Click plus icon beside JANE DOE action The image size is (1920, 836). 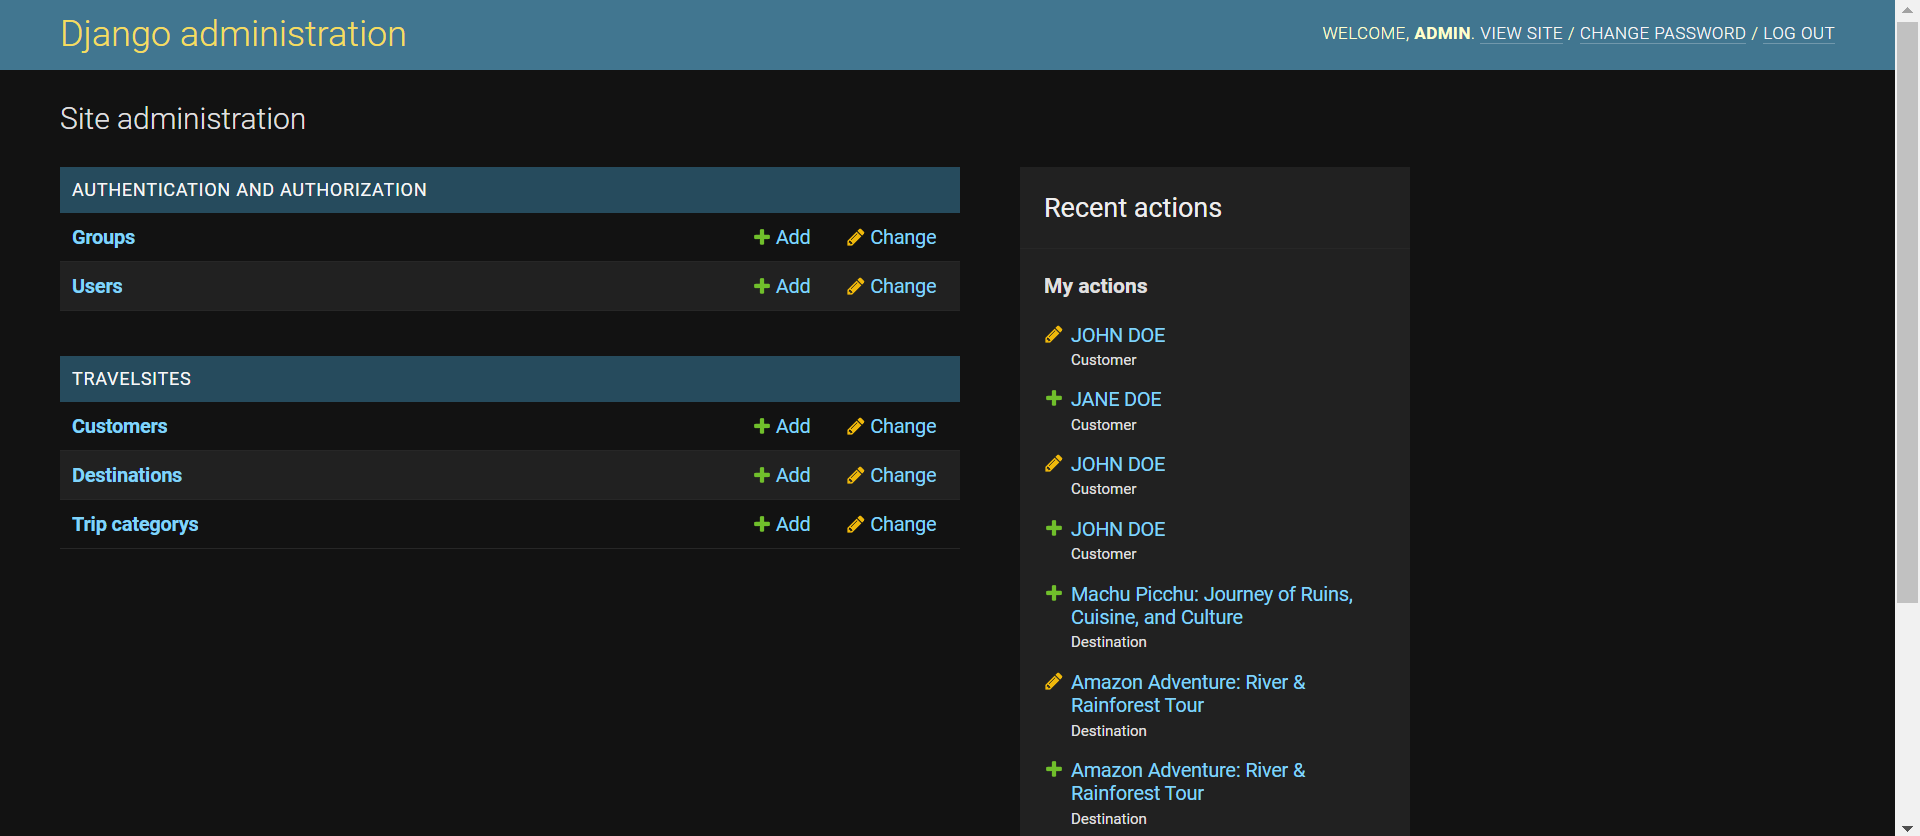[x=1053, y=398]
